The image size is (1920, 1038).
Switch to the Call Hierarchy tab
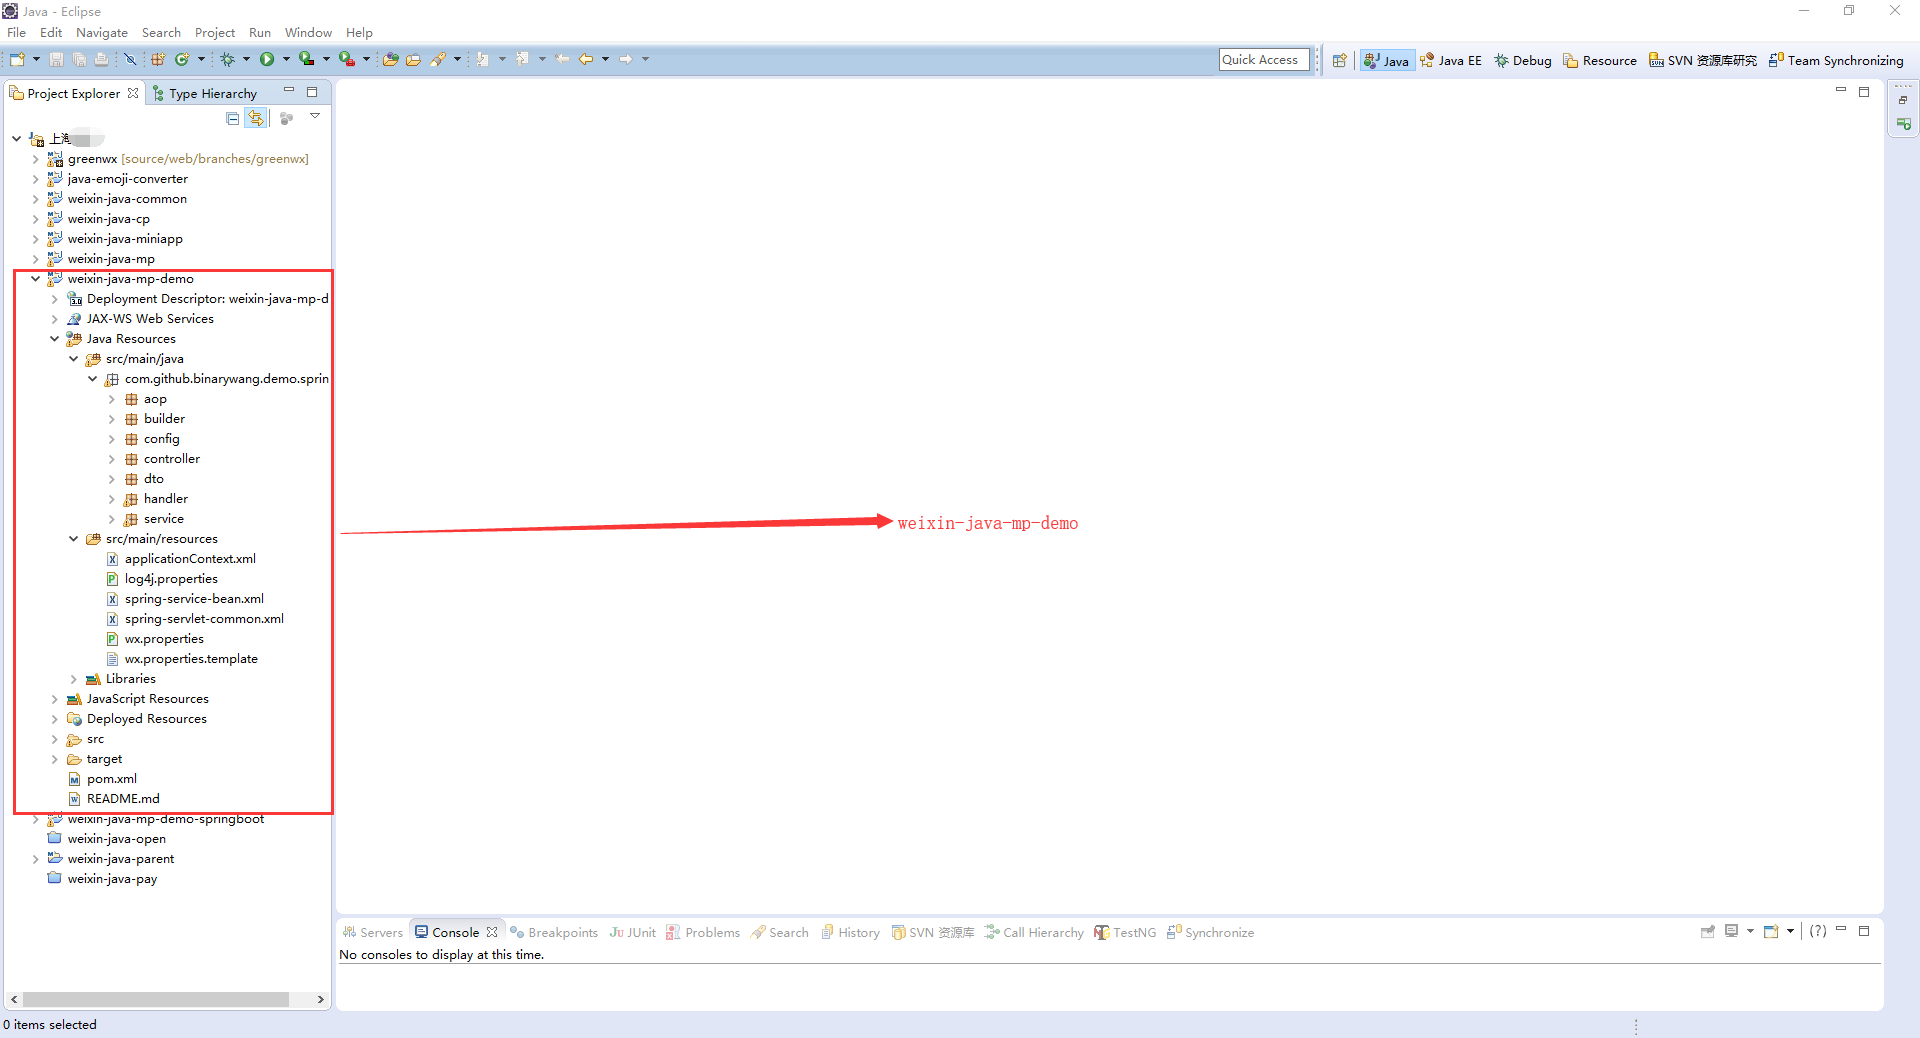[x=1034, y=932]
